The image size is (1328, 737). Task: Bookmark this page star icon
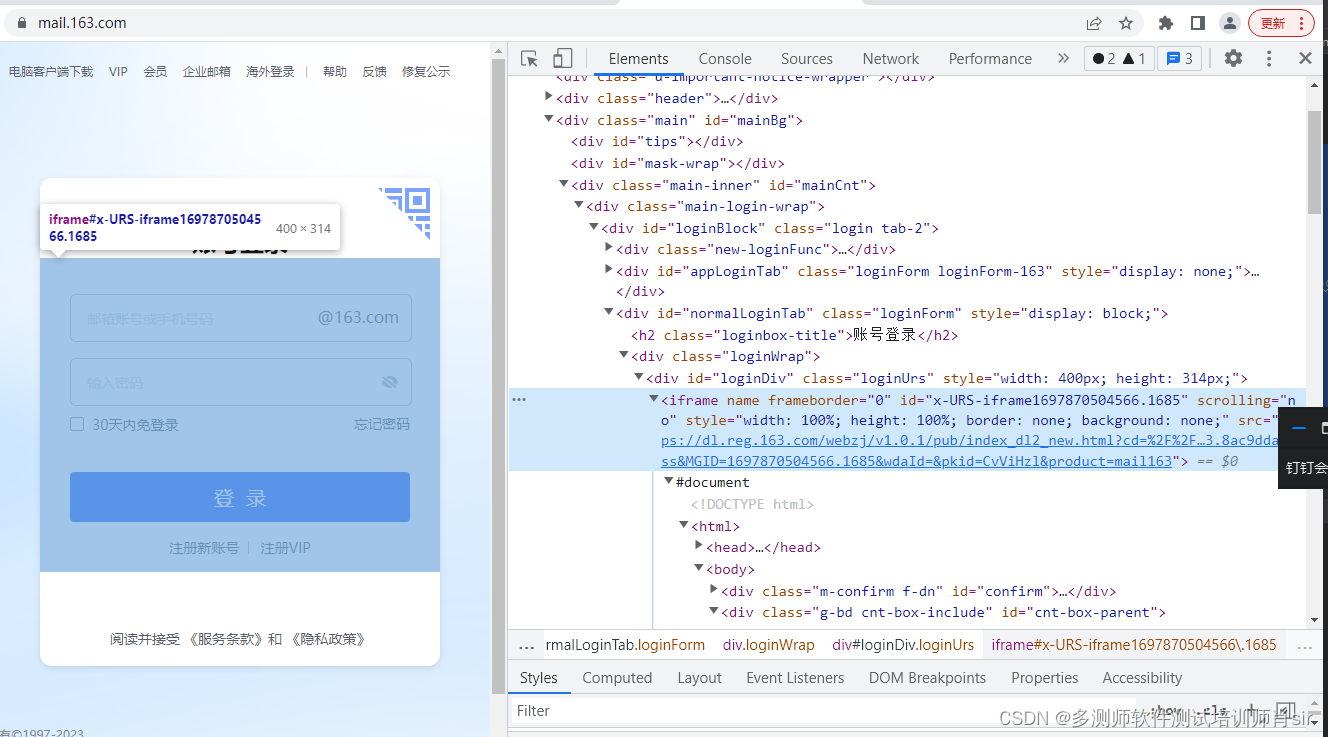tap(1126, 23)
